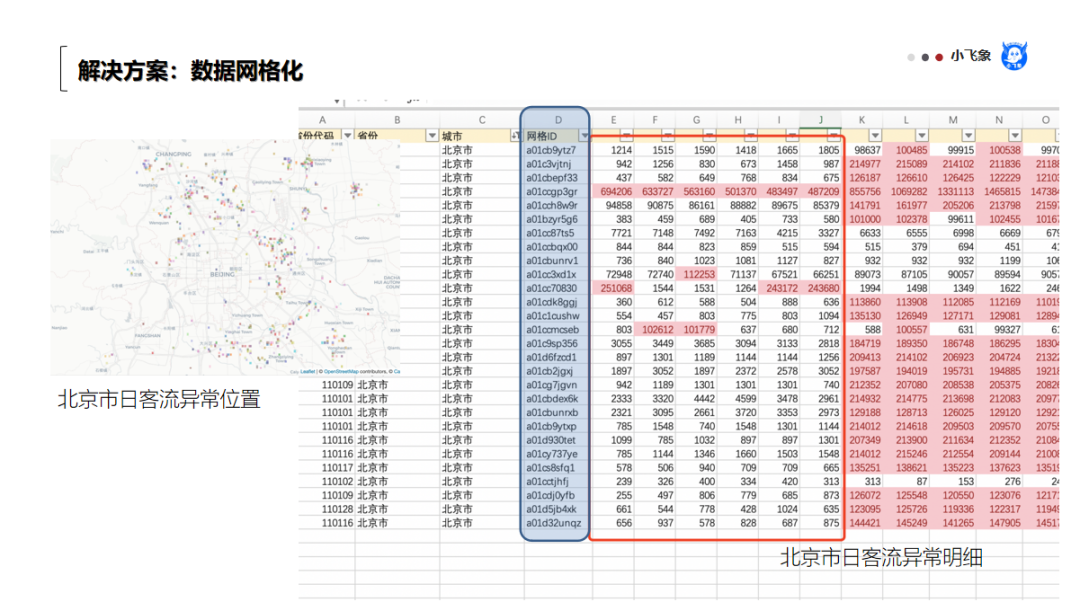
Task: Click the highlighted cell 251068
Action: click(x=613, y=288)
